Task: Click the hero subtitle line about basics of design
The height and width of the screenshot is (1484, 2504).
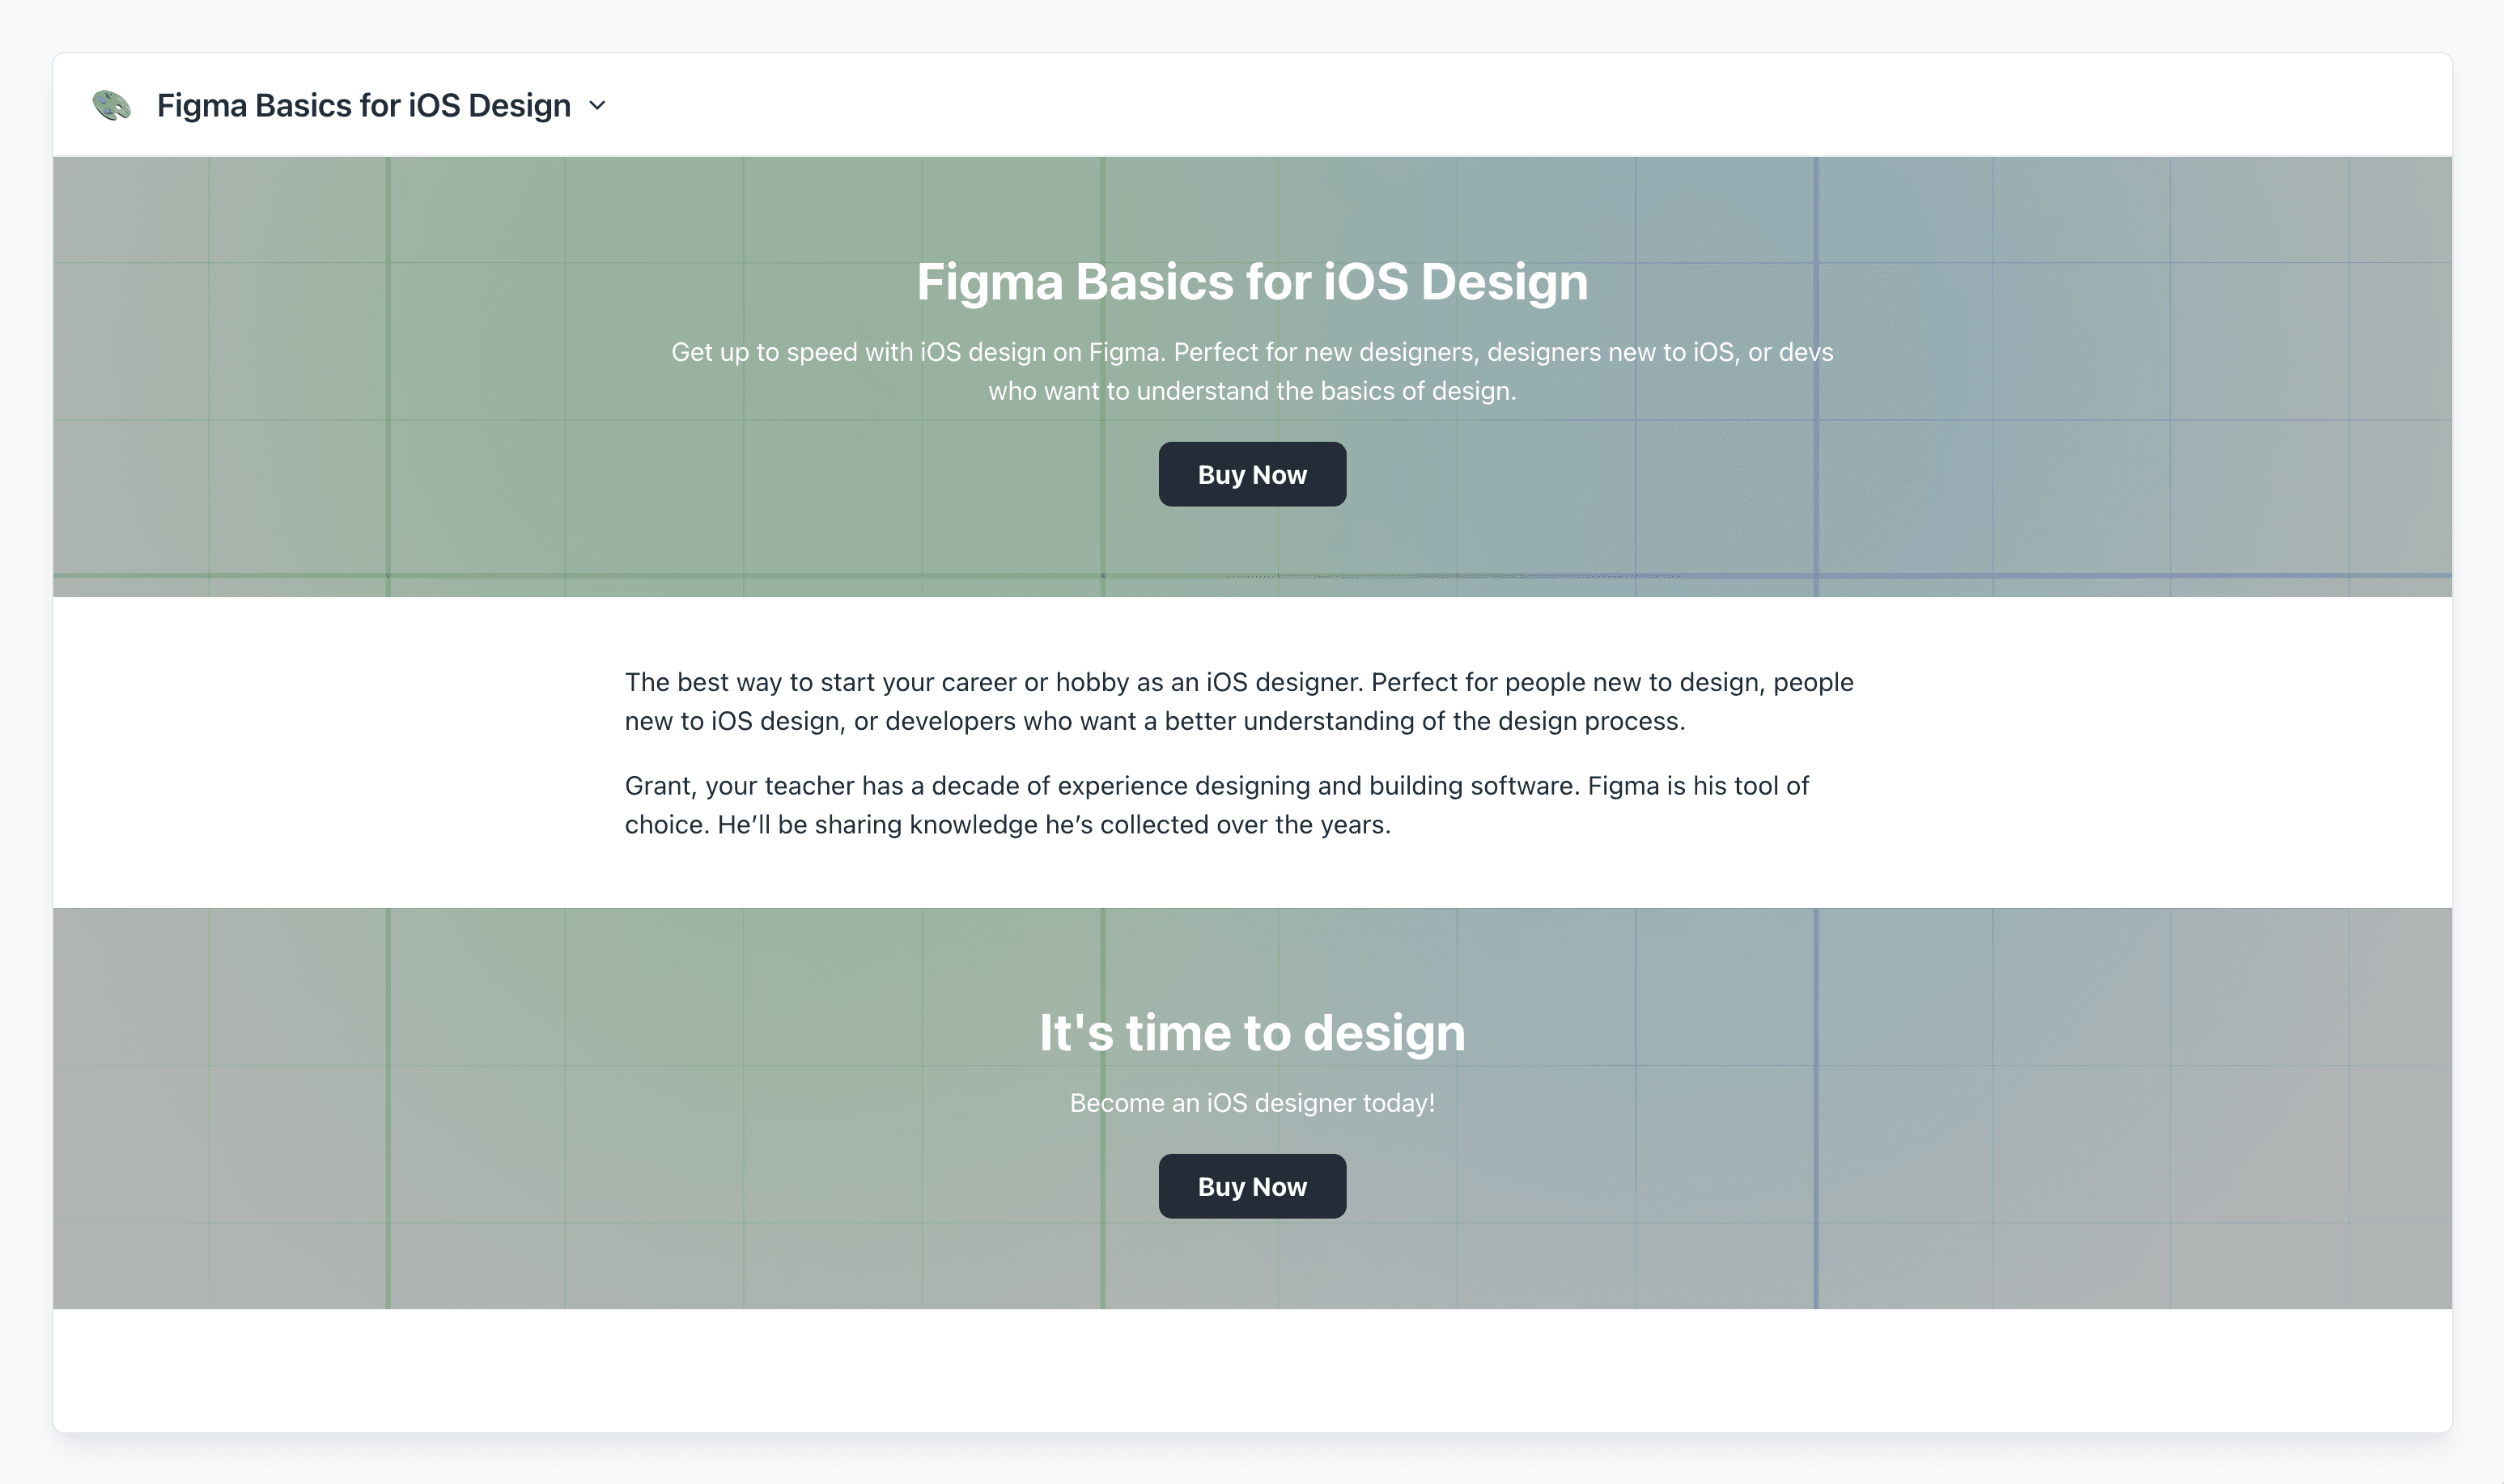Action: coord(1251,391)
